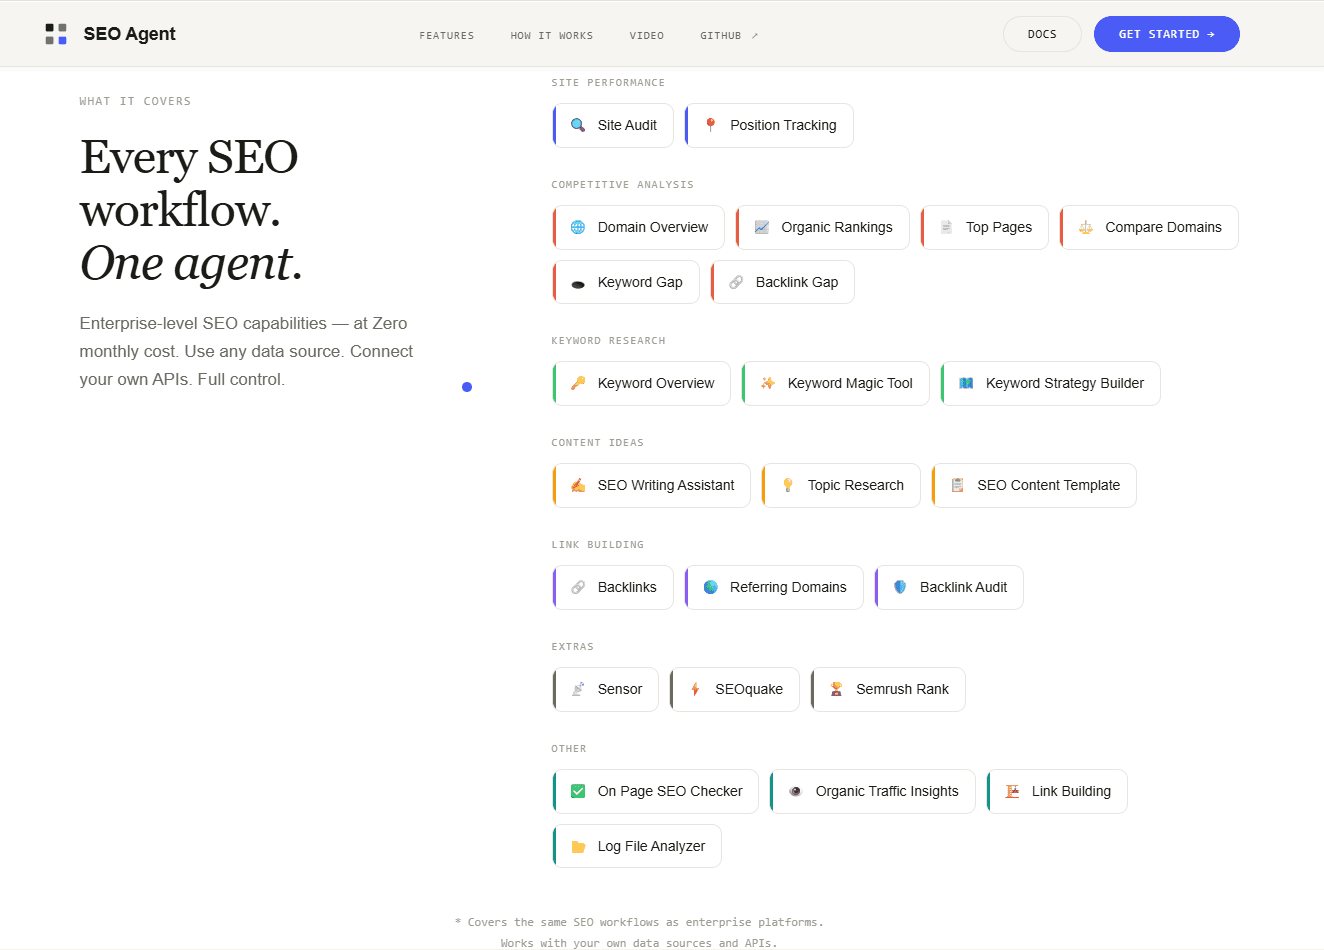Select the SEOquake label

[749, 689]
